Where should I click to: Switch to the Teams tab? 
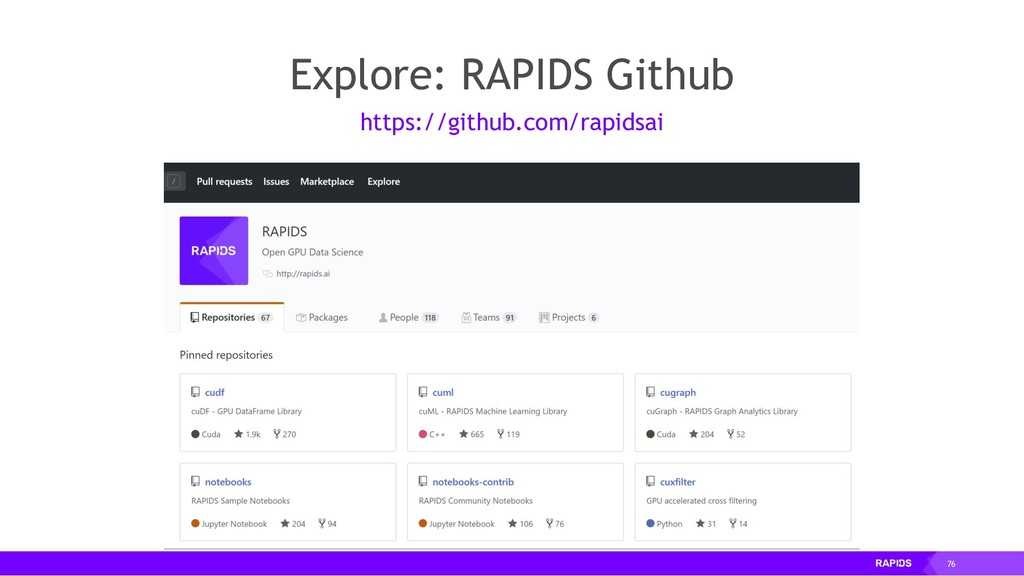[x=489, y=317]
